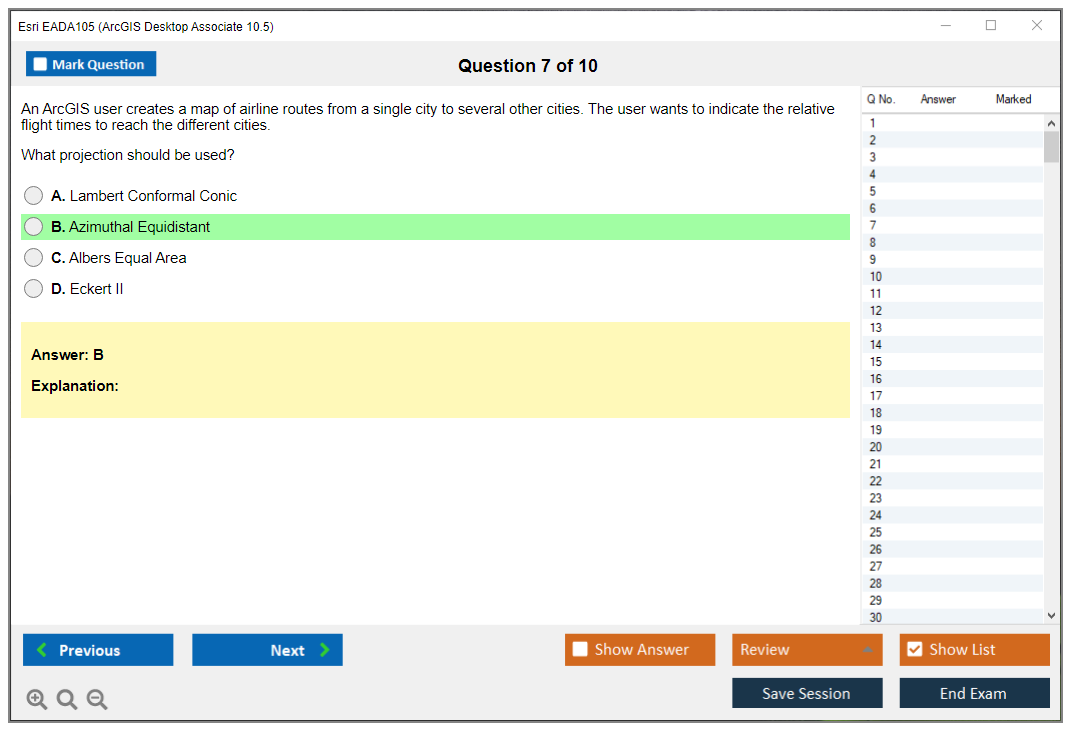This screenshot has height=735, width=1075.
Task: Jump to question 15 in the list
Action: click(x=876, y=362)
